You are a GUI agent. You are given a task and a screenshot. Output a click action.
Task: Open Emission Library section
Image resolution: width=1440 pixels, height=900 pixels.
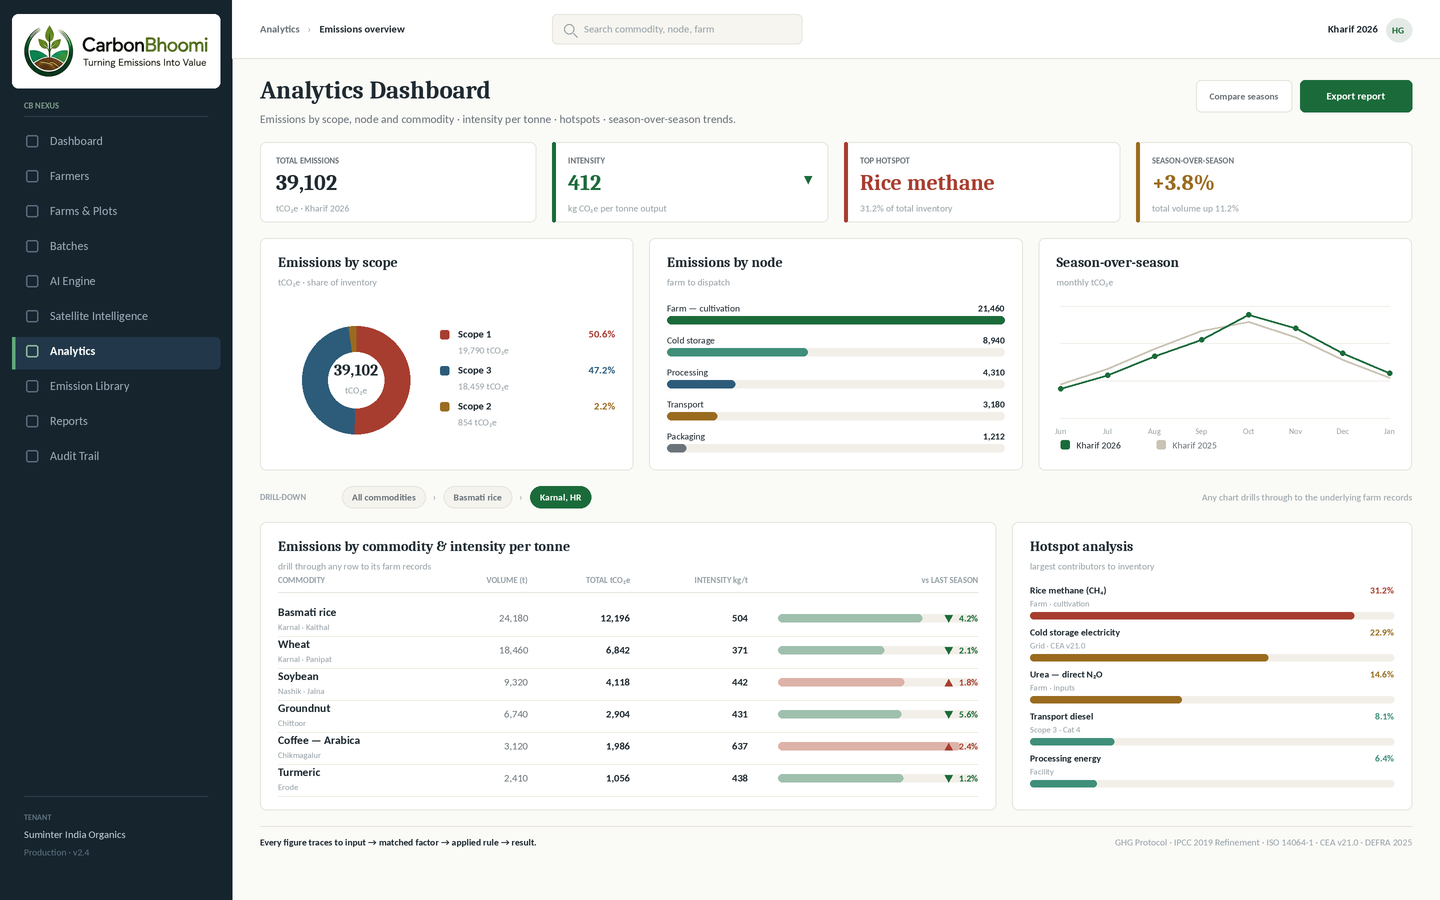[x=116, y=386]
